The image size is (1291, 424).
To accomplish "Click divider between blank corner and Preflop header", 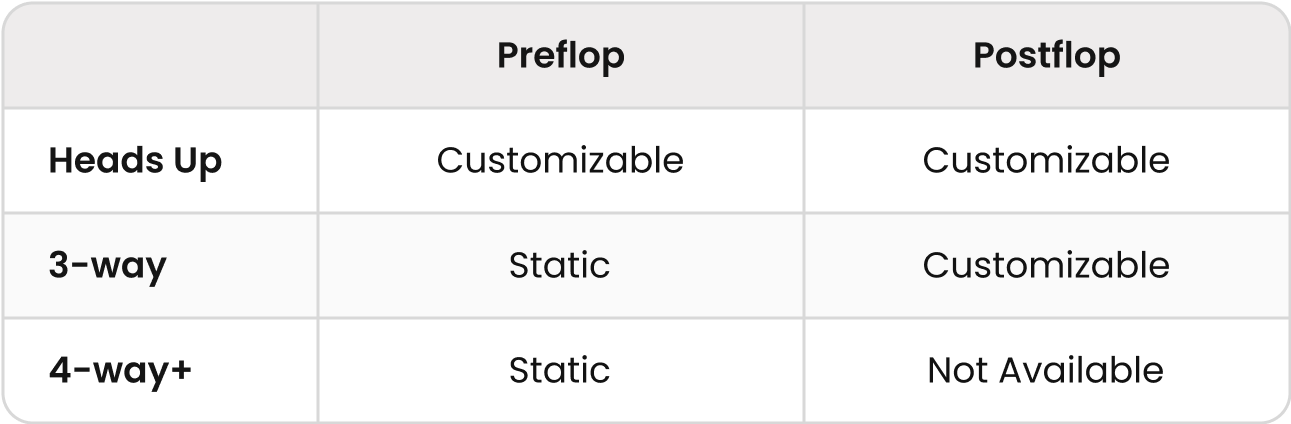I will pos(318,56).
